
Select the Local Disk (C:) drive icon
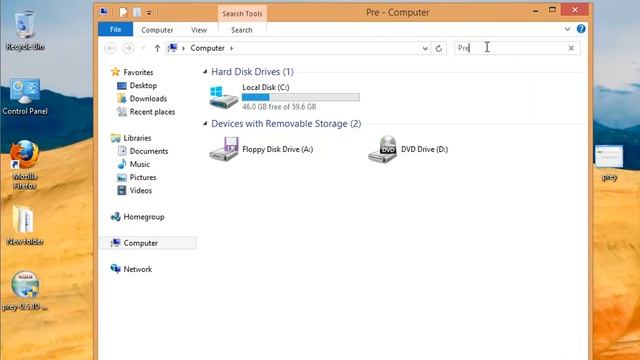(x=224, y=97)
